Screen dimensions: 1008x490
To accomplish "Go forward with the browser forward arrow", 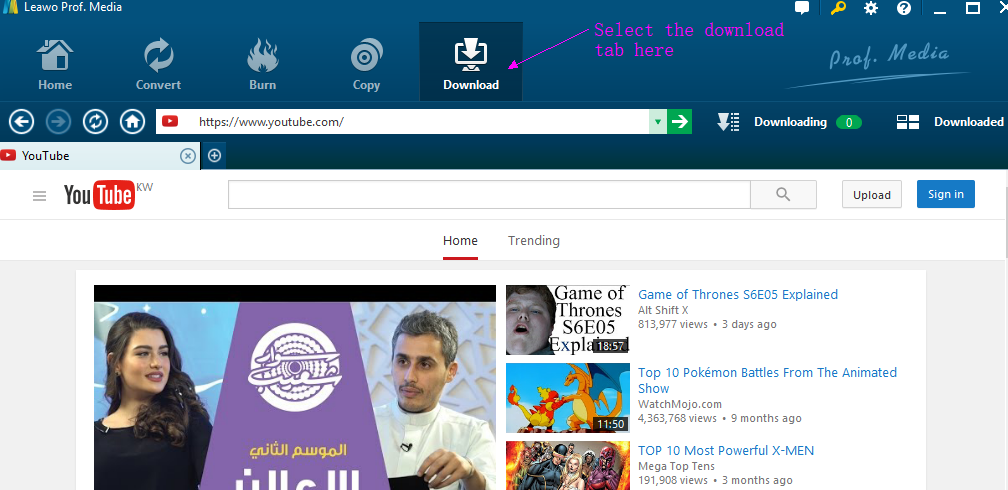I will [58, 122].
